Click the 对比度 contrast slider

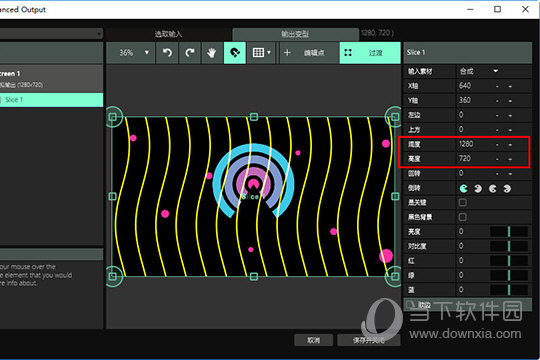tap(509, 246)
